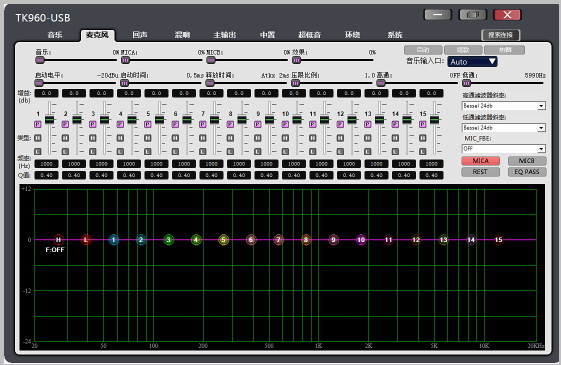
Task: Select orange band node 8 on the EQ graph
Action: click(306, 239)
